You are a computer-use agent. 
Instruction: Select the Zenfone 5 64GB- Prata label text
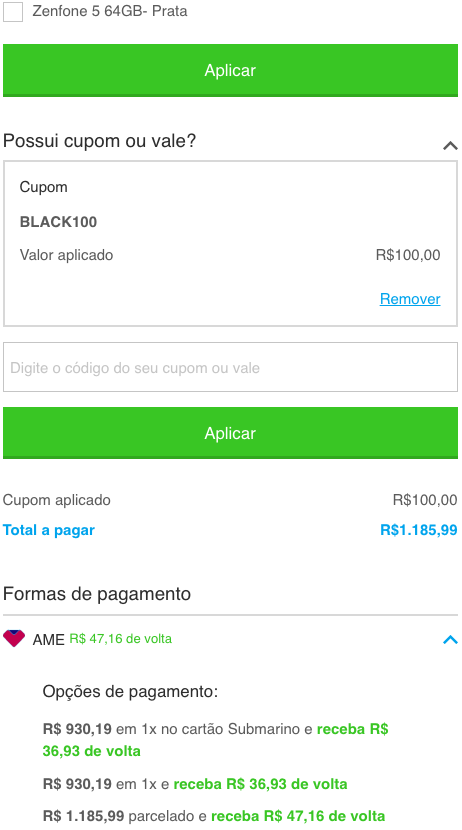tap(110, 11)
